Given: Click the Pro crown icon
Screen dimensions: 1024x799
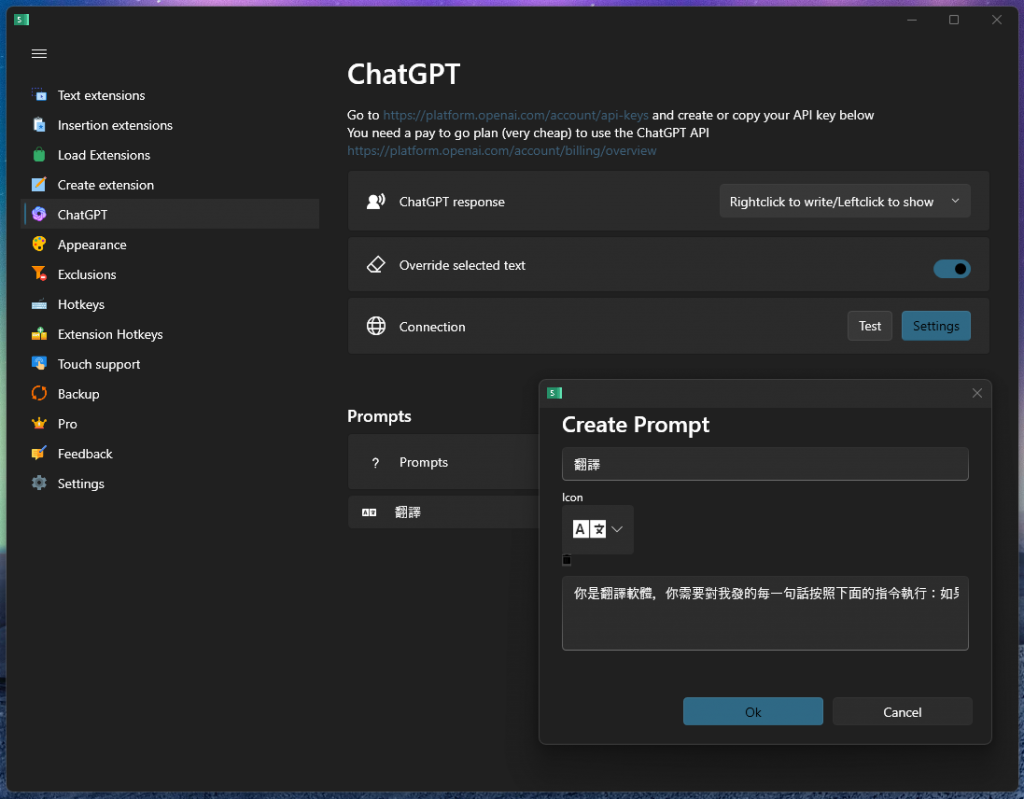Looking at the screenshot, I should [39, 423].
